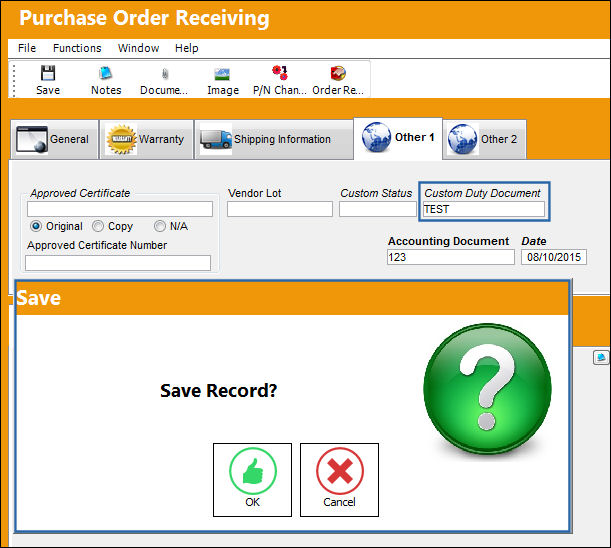Screen dimensions: 611x548
Task: Open the File menu
Action: pos(27,48)
